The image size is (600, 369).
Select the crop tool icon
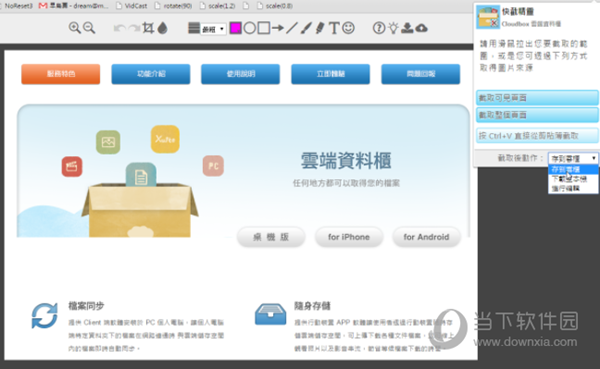tap(148, 28)
